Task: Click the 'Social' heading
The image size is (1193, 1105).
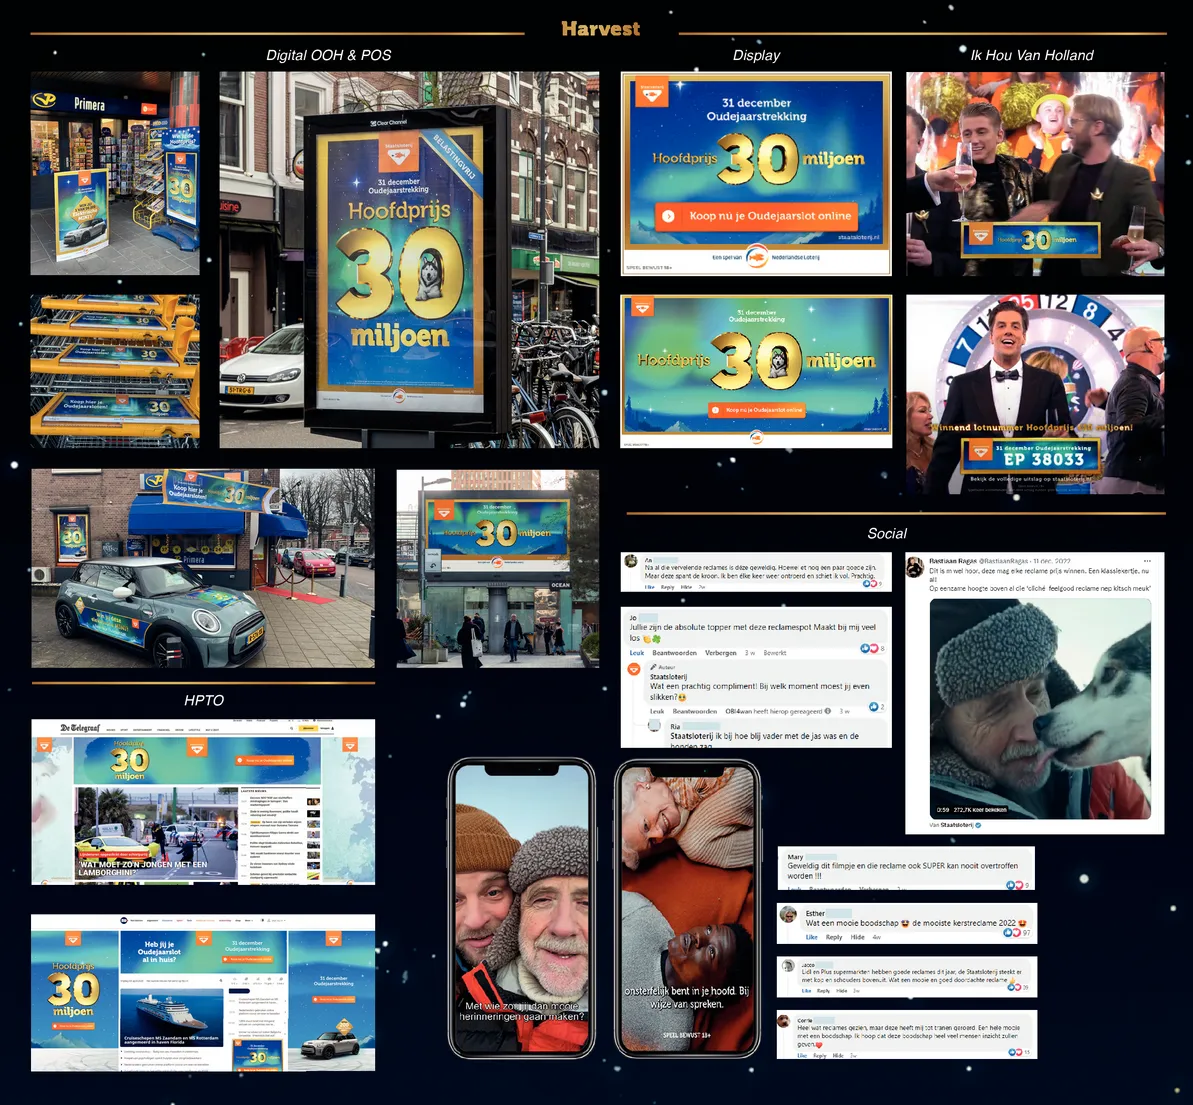Action: tap(887, 533)
